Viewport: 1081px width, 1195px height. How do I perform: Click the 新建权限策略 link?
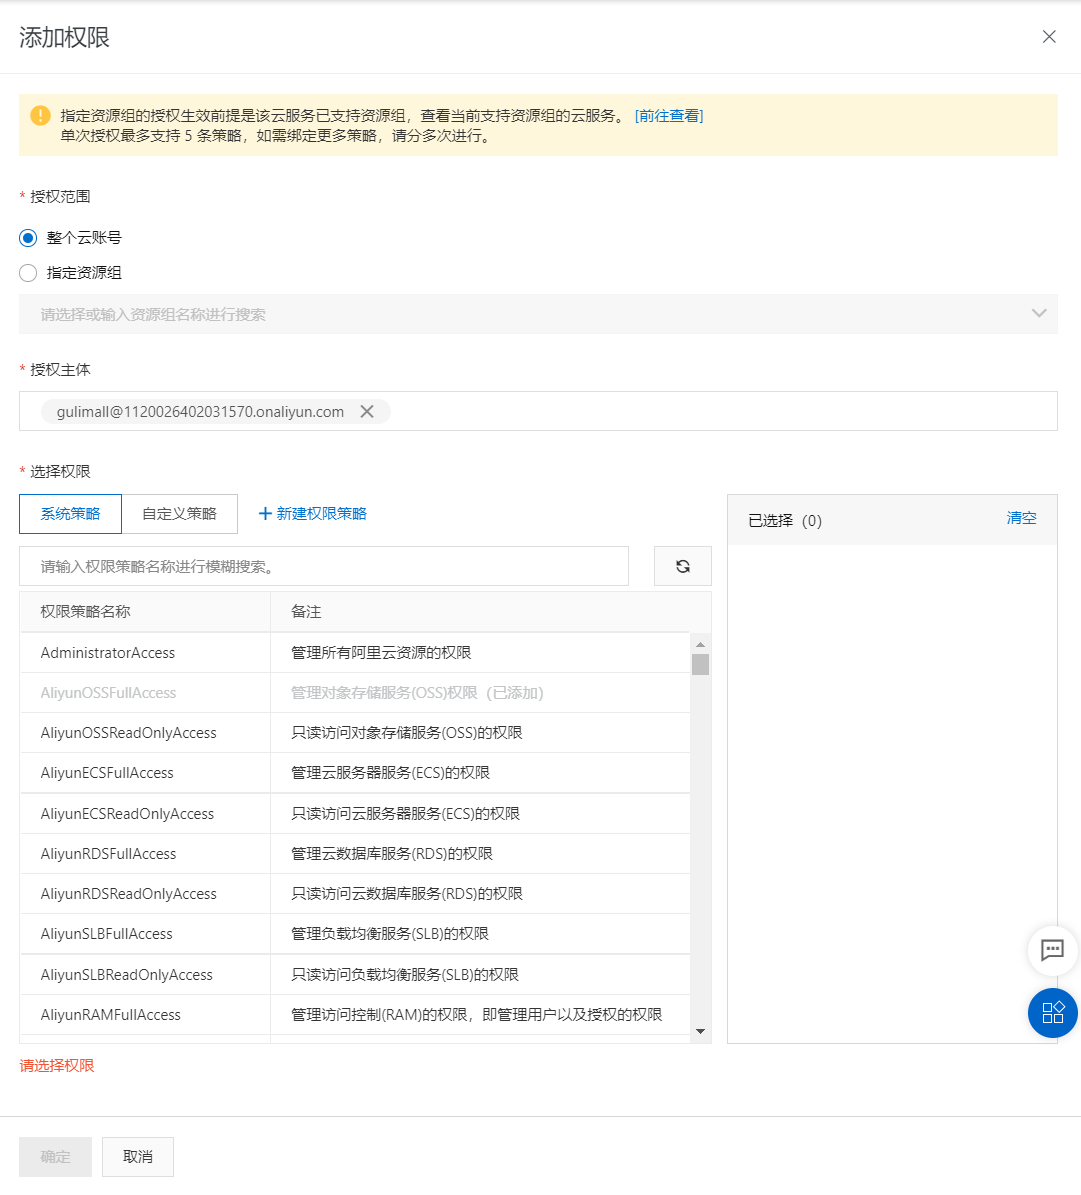point(313,514)
